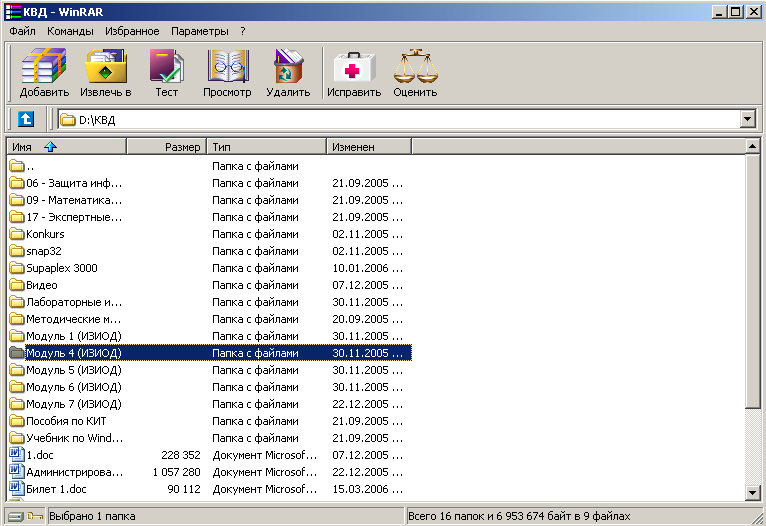Click the Word icon of the Администрирова… file
Screen dimensions: 766x526
point(17,472)
